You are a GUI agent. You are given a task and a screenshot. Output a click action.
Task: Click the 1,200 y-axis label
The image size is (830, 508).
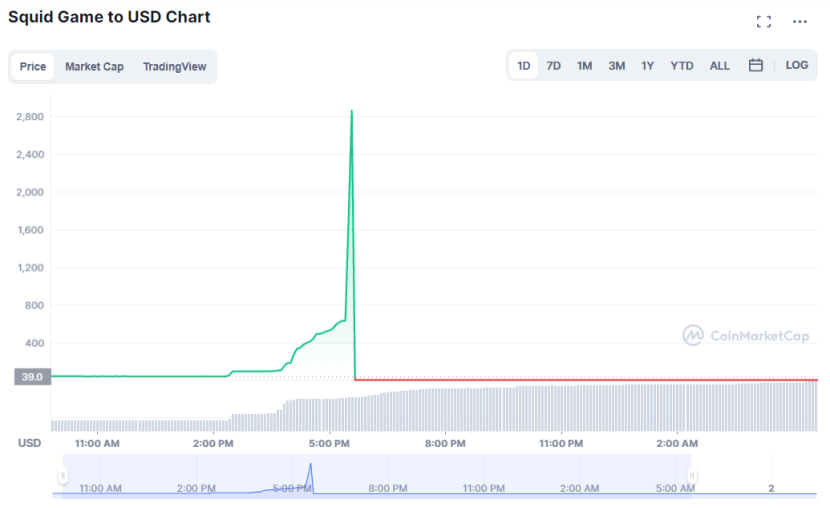30,268
